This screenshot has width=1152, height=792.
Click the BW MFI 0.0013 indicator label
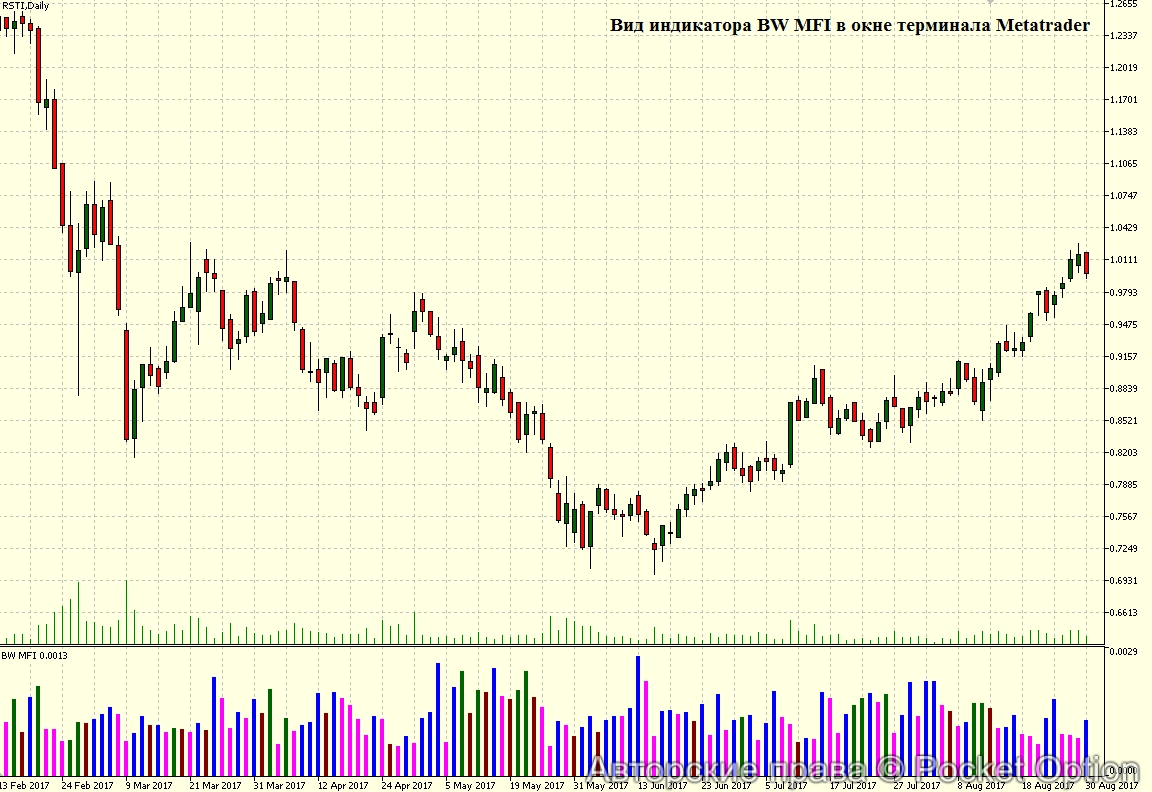coord(35,656)
